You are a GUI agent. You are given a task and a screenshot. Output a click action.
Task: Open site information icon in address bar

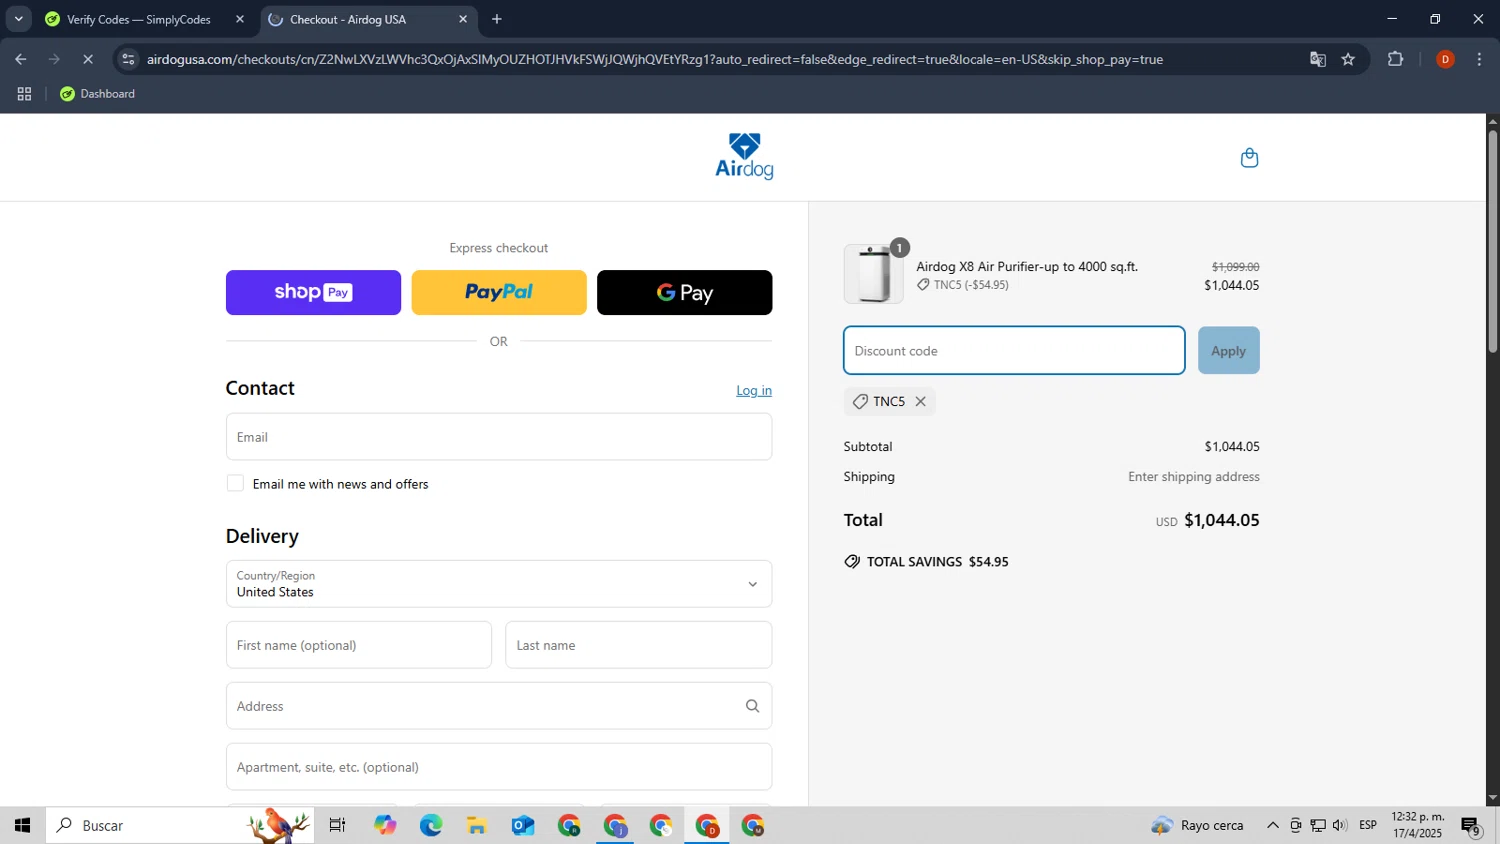coord(127,59)
